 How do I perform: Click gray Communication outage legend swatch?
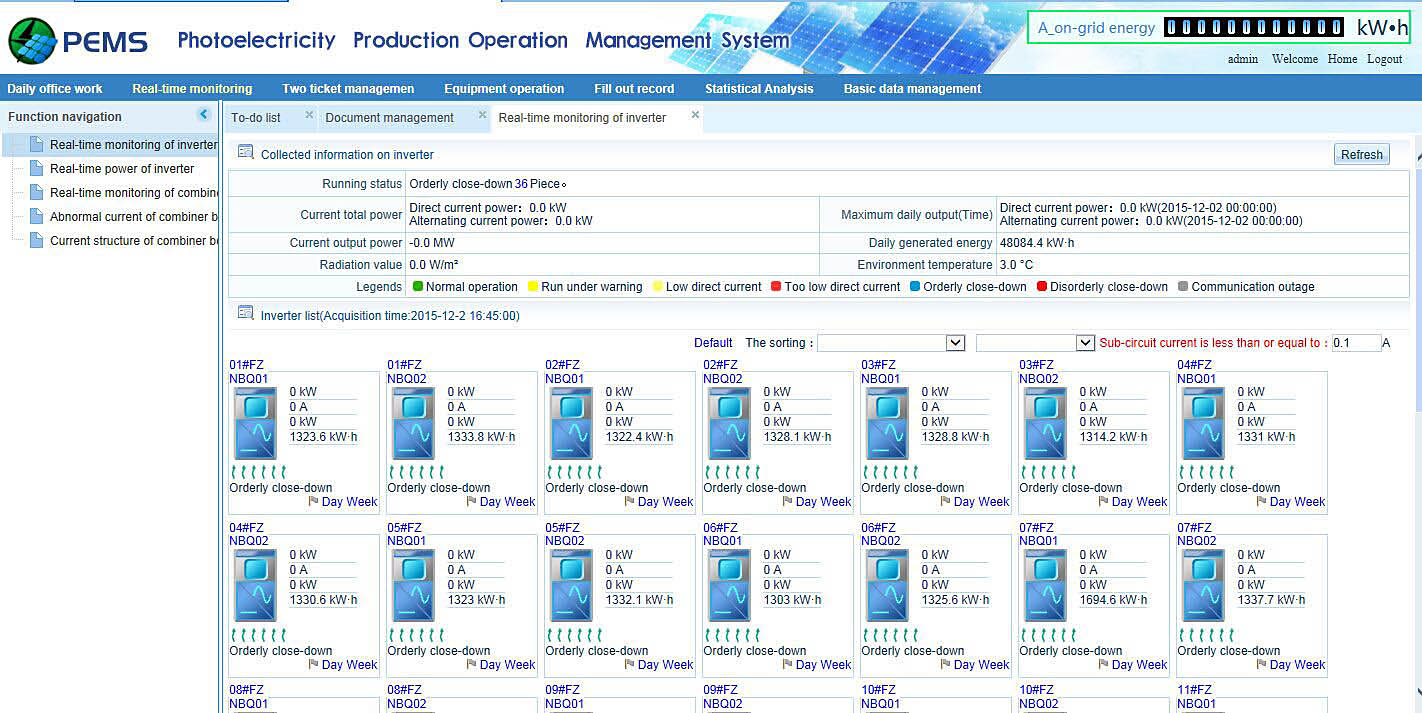click(1183, 287)
